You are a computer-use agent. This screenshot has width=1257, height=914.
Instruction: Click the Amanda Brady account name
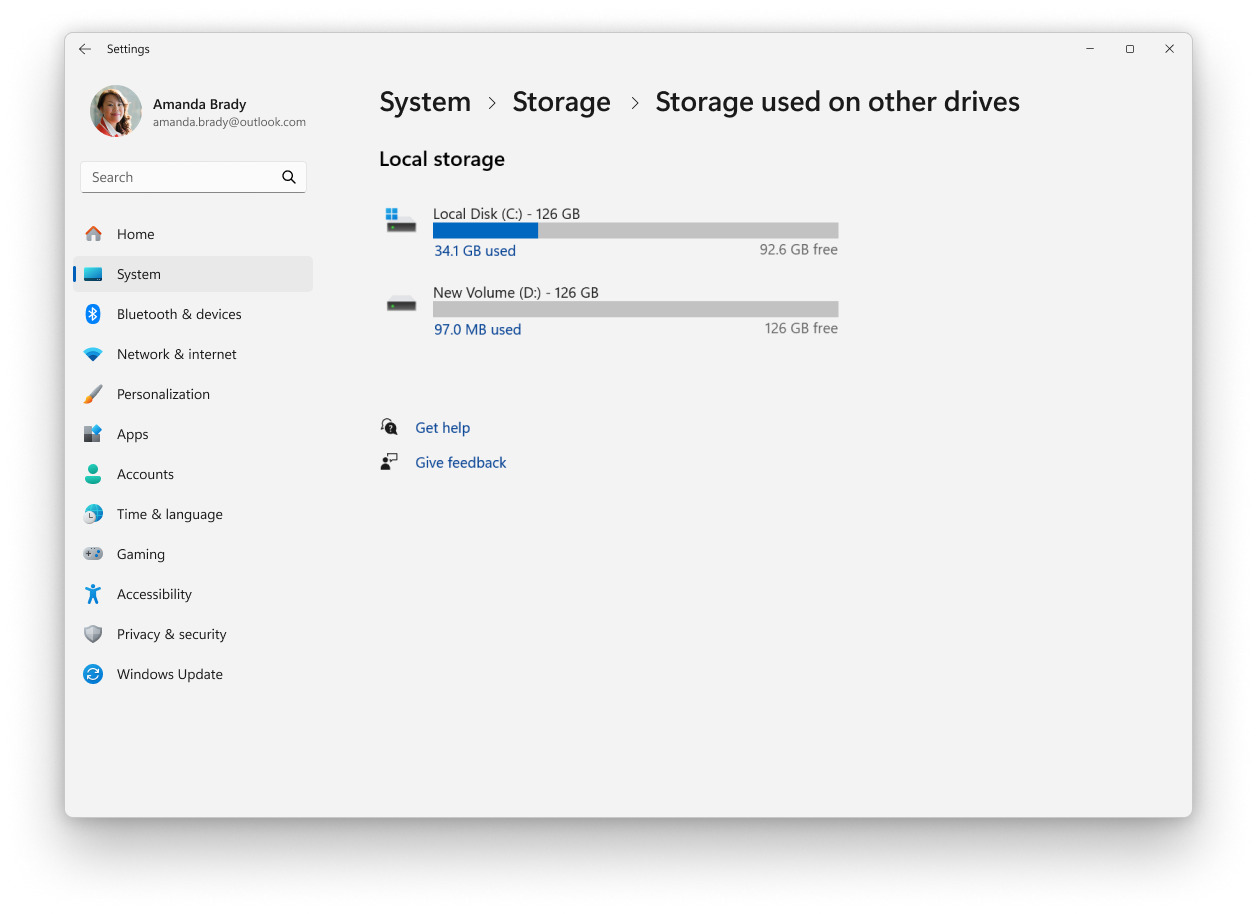(x=199, y=104)
